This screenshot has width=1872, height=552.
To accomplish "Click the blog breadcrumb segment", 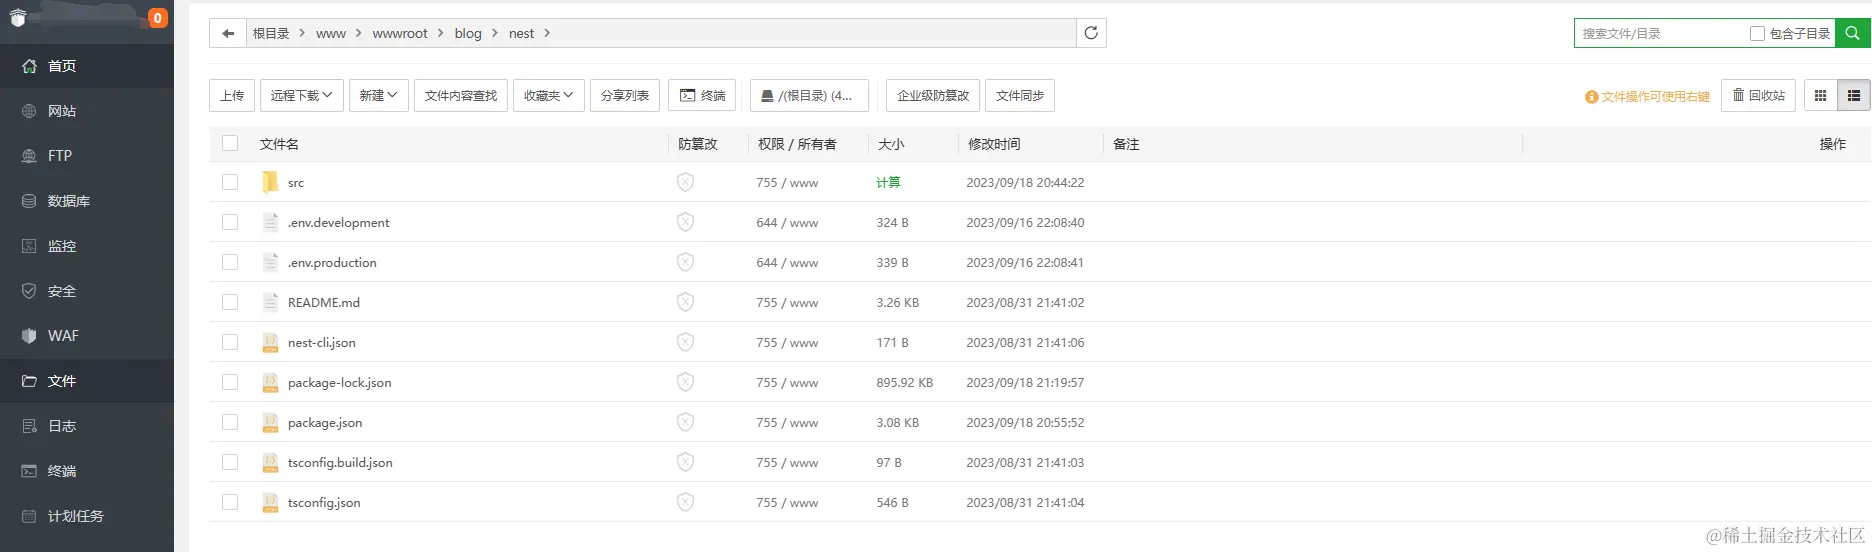I will click(x=468, y=33).
